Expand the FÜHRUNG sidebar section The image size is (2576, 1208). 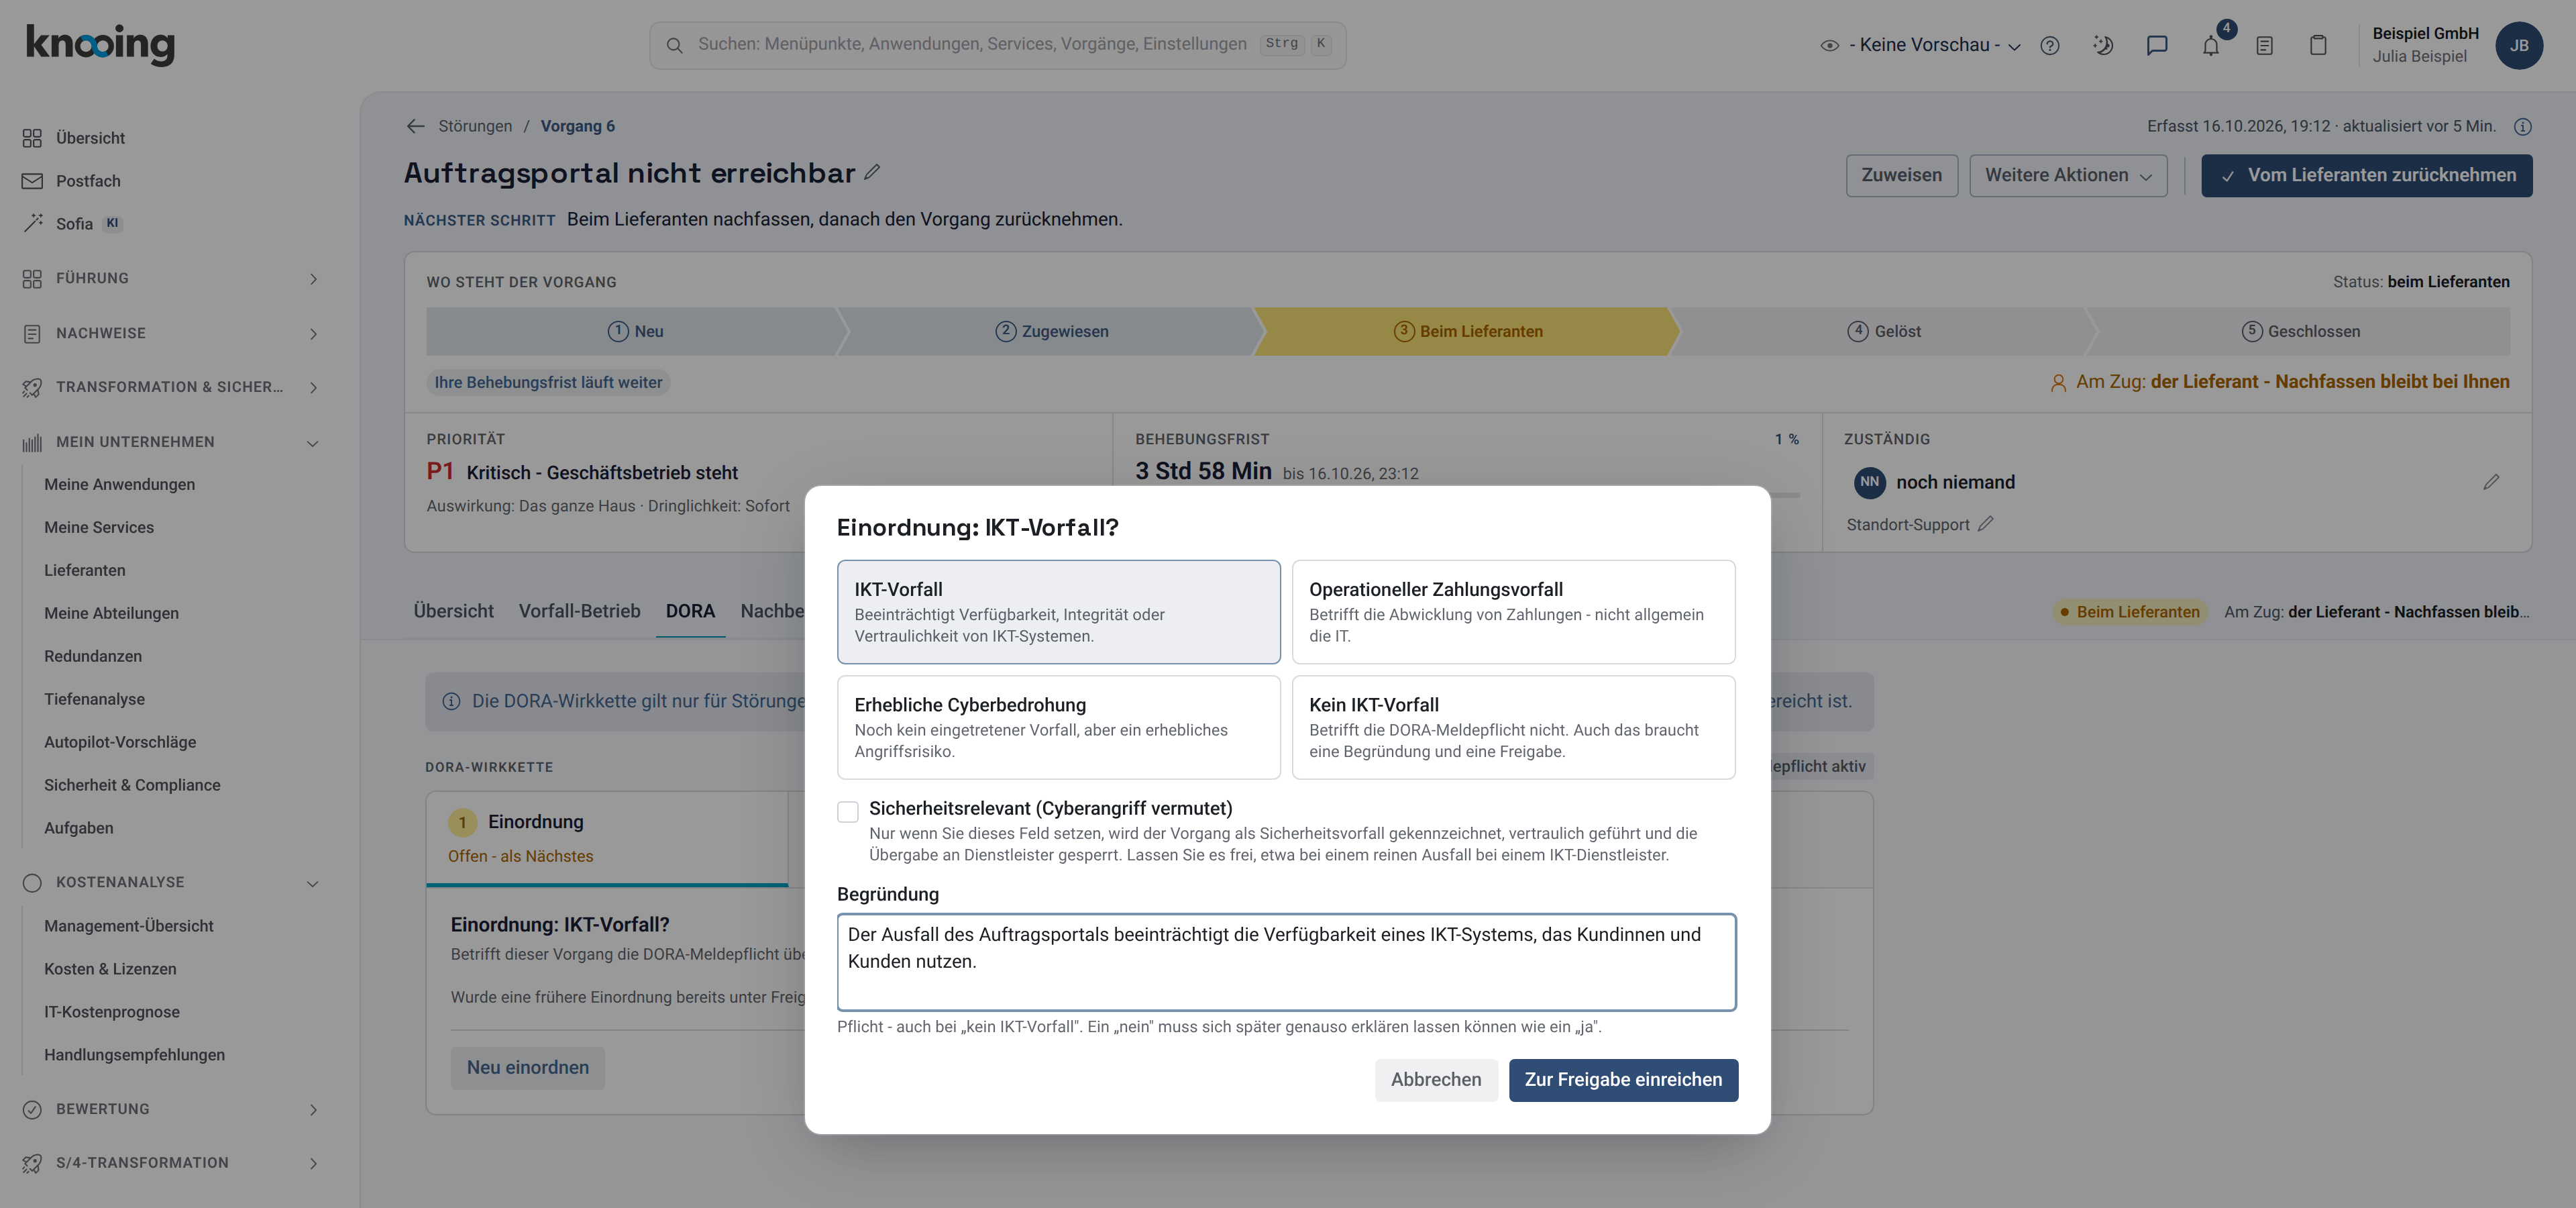170,278
